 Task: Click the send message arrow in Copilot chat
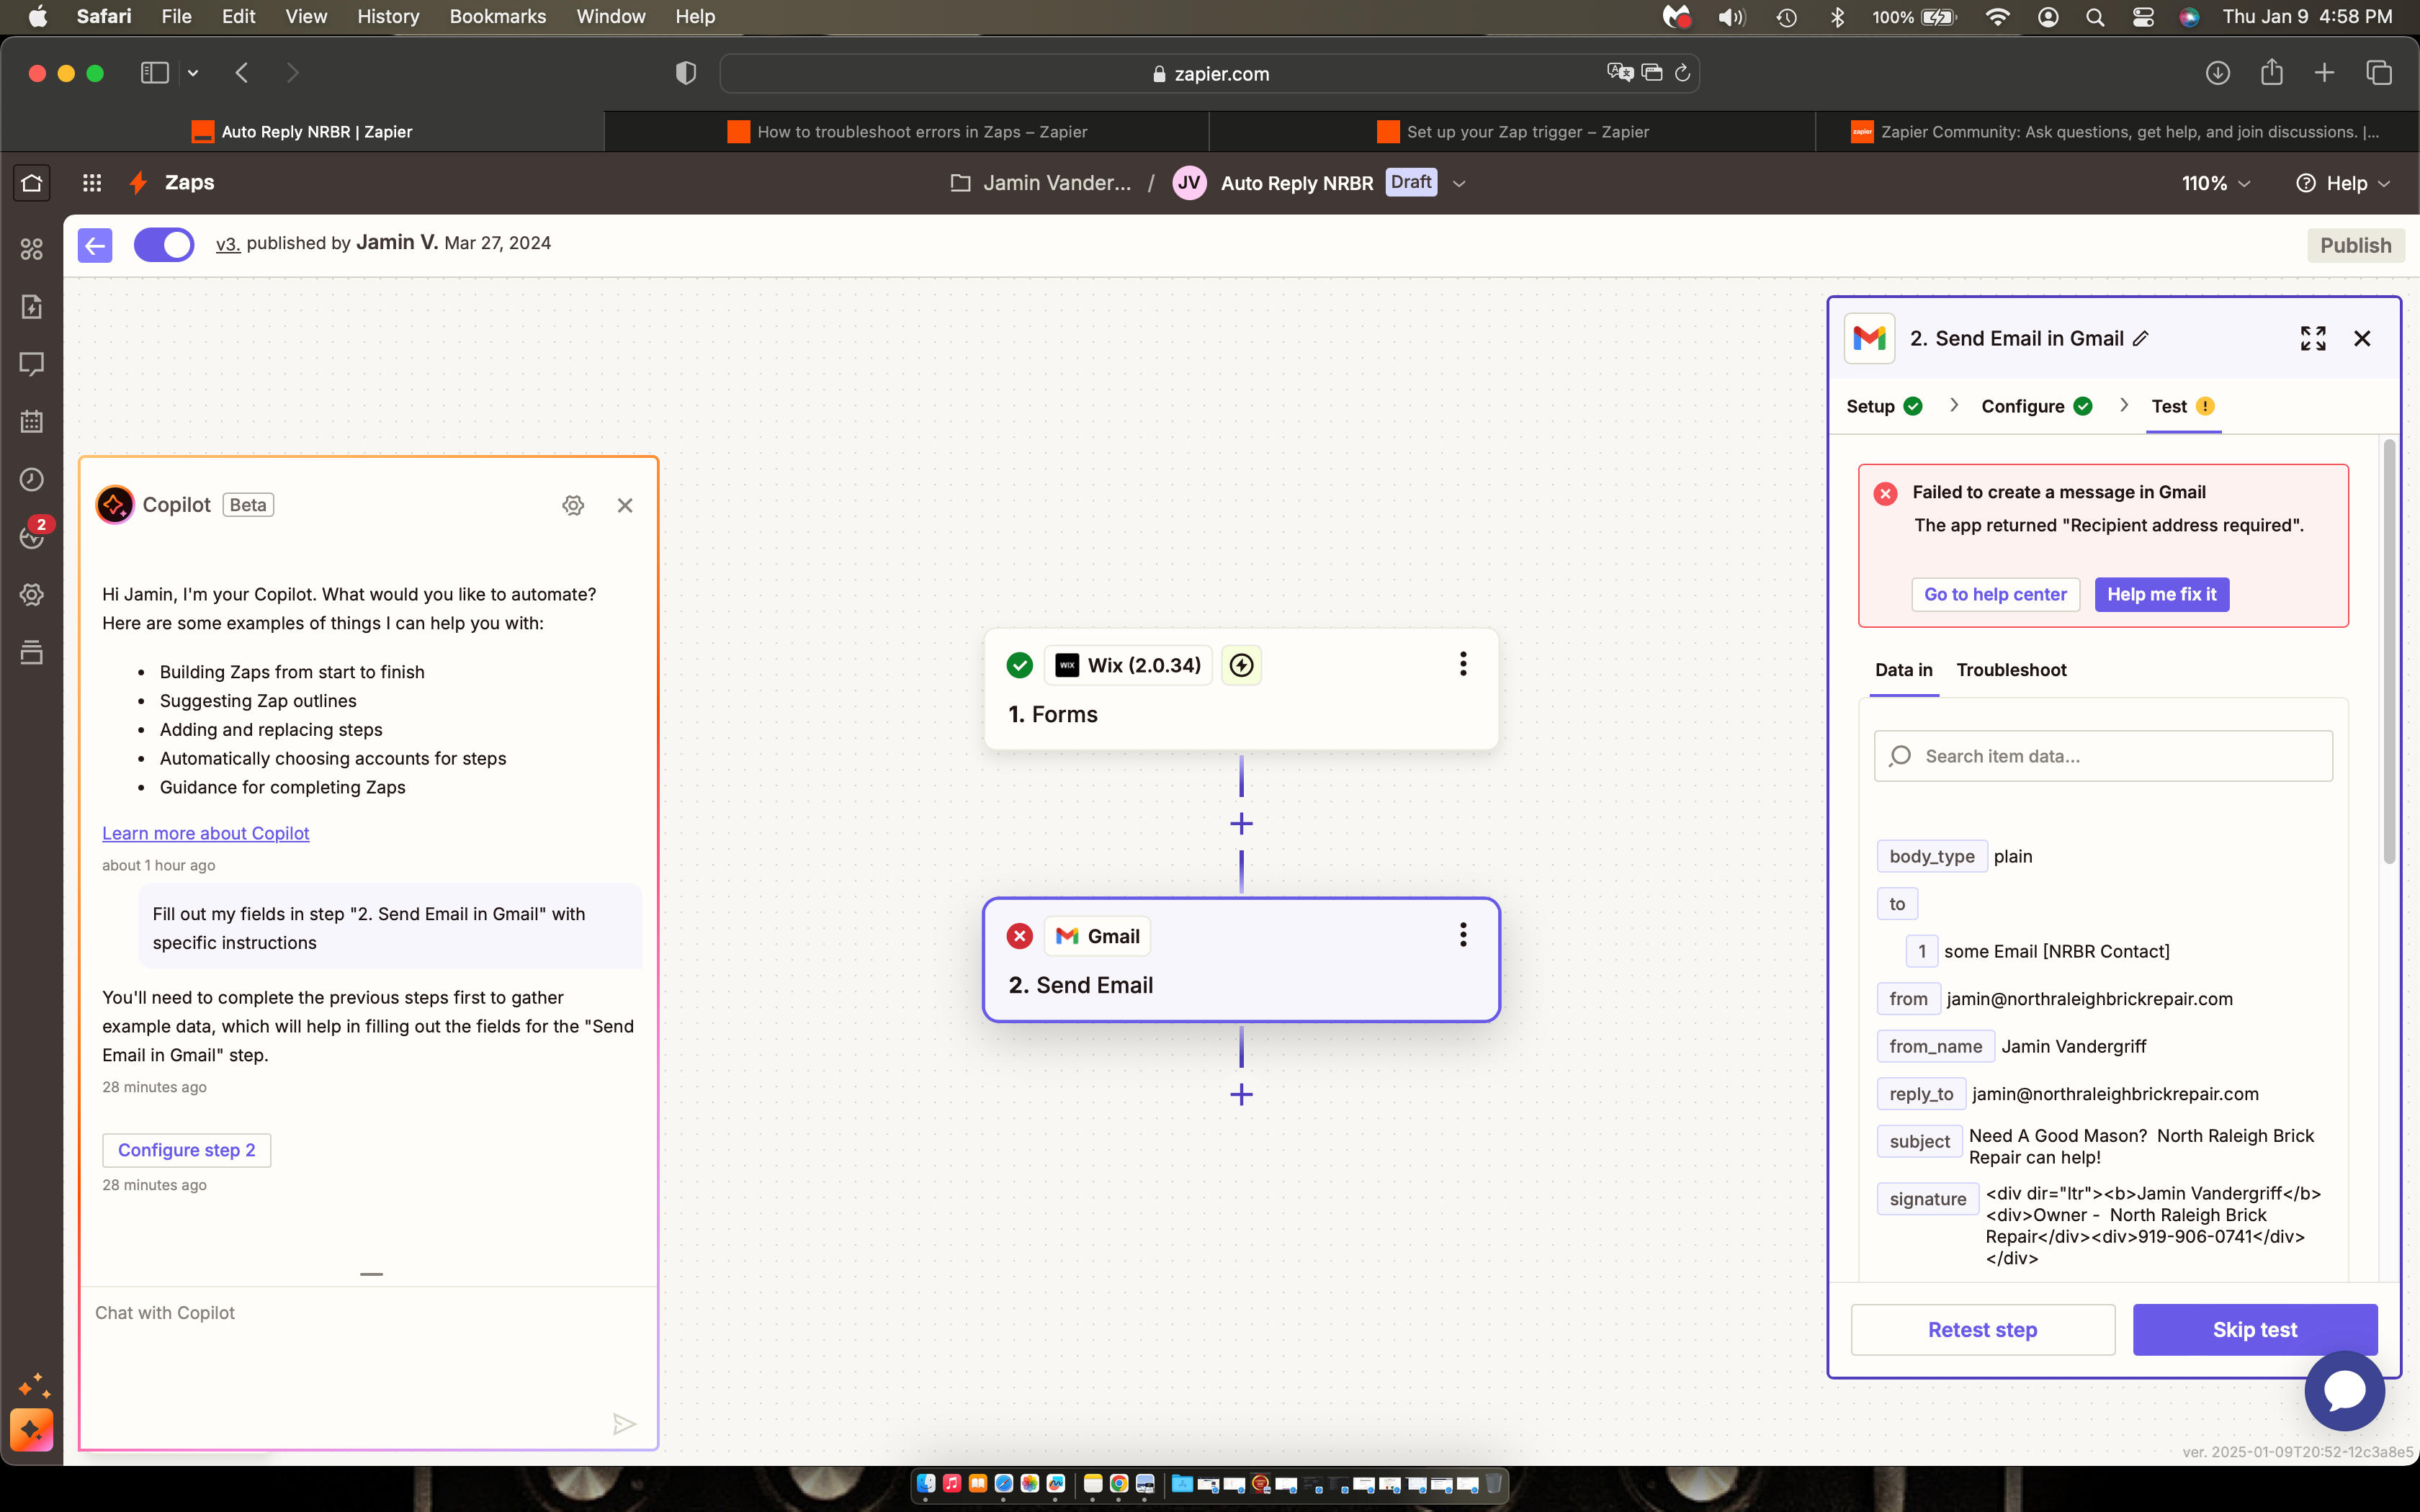[624, 1424]
